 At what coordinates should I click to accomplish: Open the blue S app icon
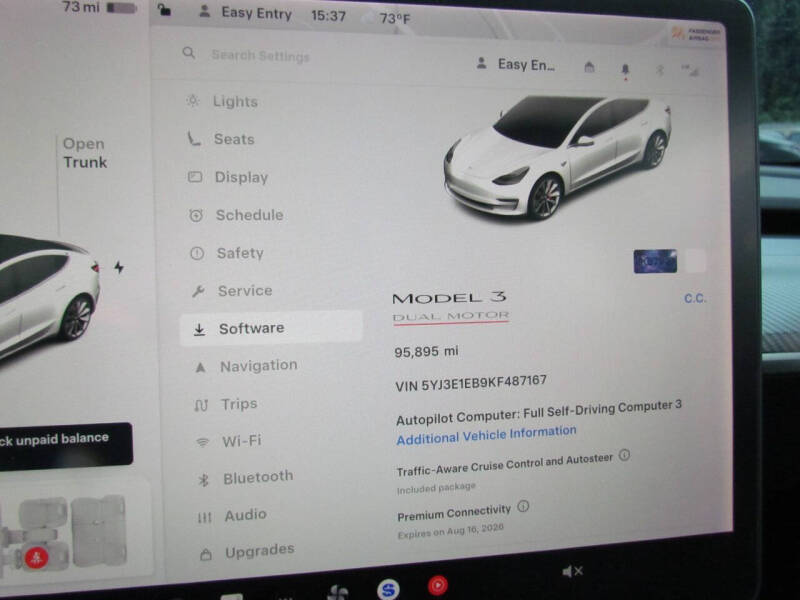point(388,590)
